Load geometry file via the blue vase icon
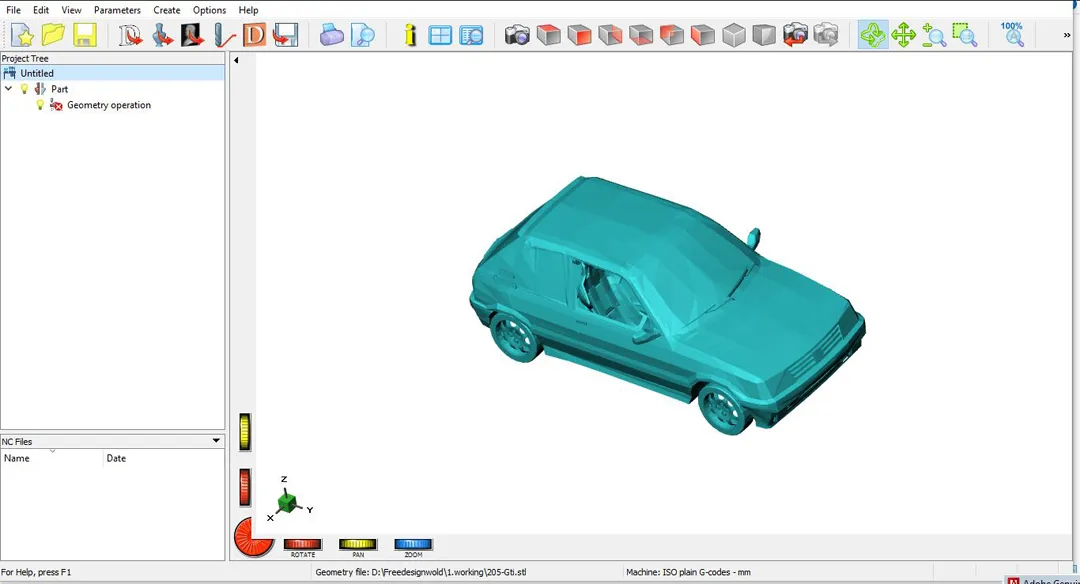 click(x=162, y=34)
